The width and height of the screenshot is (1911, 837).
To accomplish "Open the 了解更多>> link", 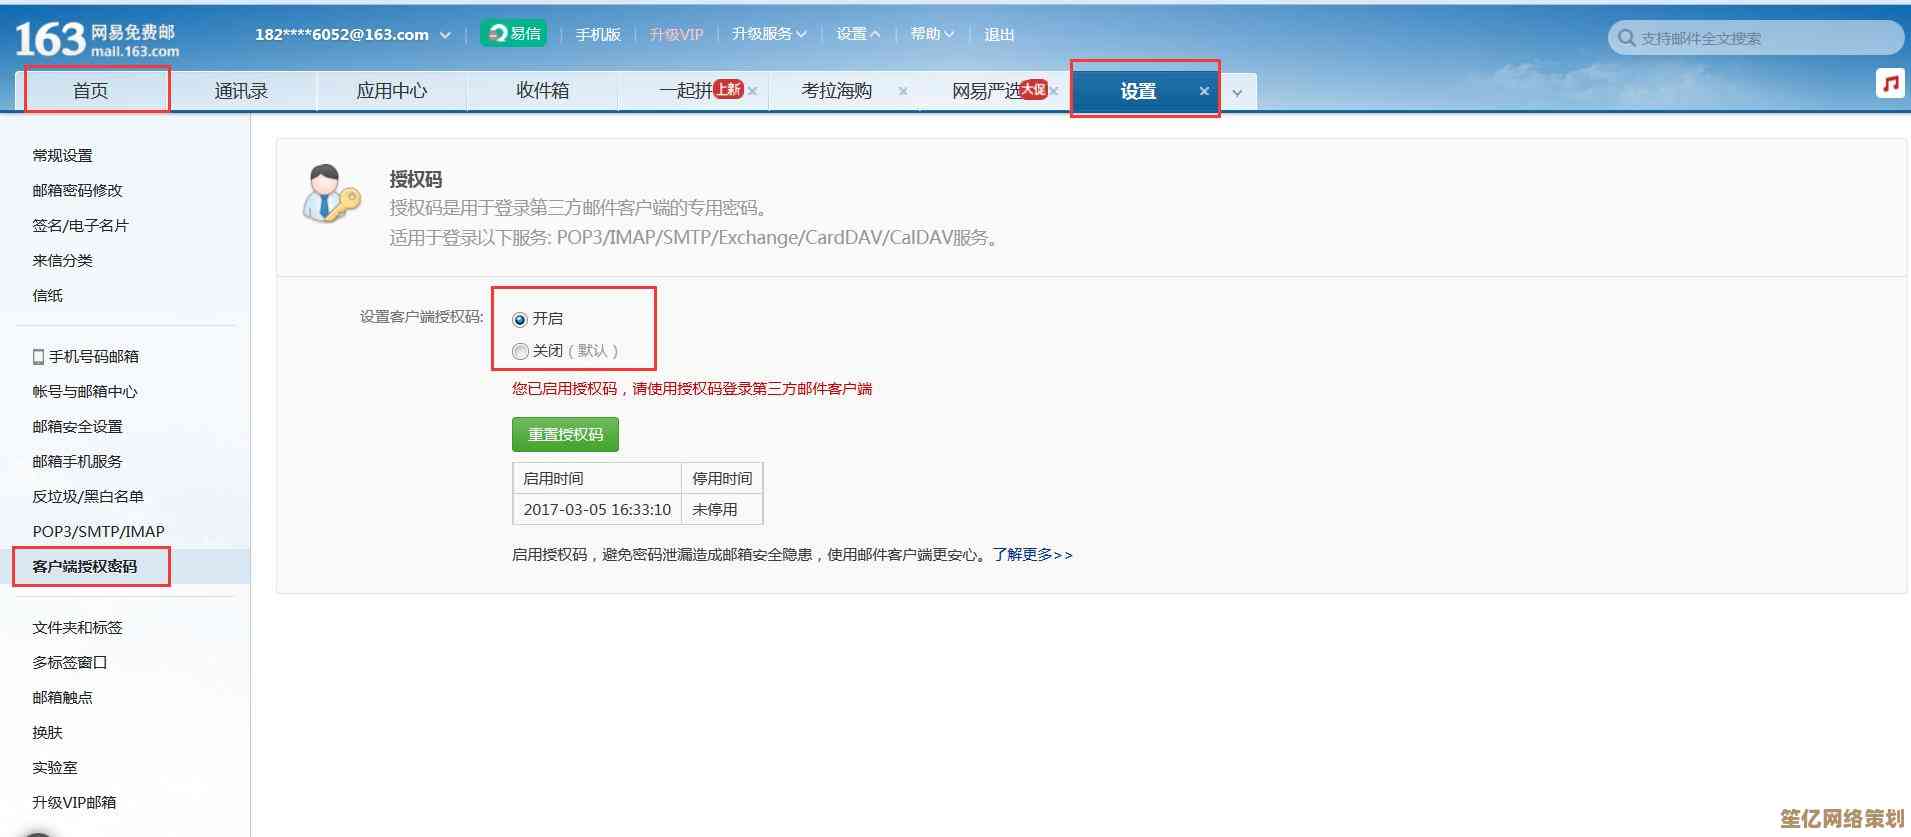I will pos(1032,554).
